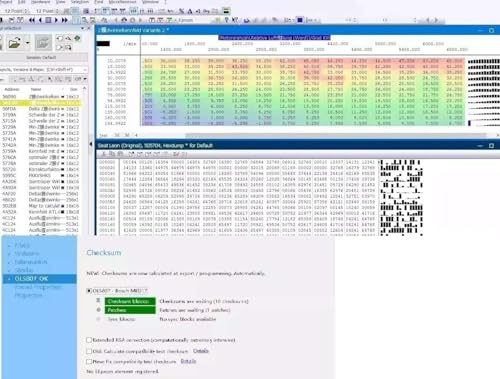Collapse the left panel with the splitter arrow
The width and height of the screenshot is (500, 379).
(x=91, y=144)
